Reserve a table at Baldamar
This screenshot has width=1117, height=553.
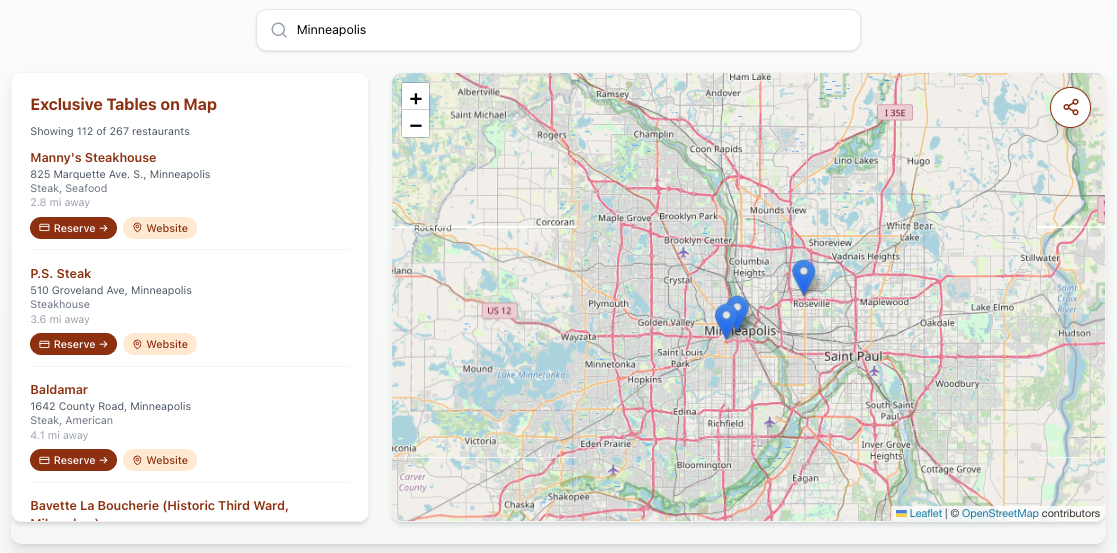73,460
